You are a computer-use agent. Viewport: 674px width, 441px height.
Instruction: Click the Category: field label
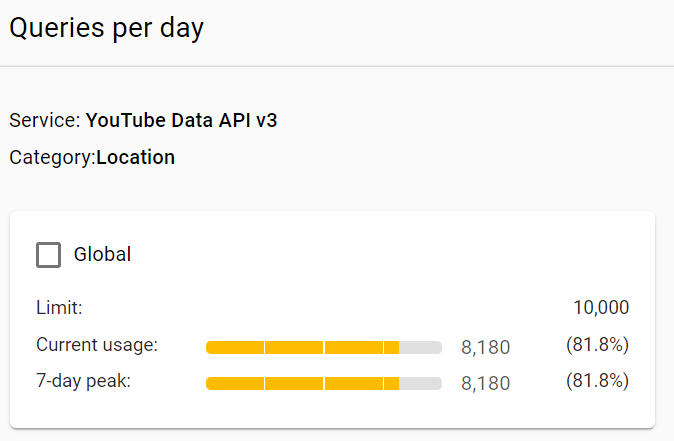point(52,157)
